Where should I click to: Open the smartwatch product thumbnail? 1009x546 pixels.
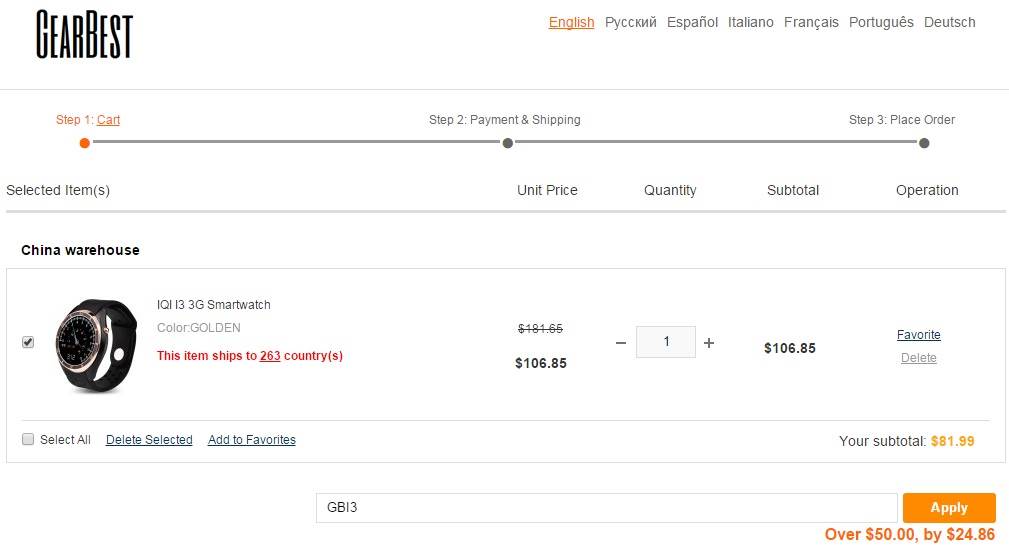click(95, 344)
